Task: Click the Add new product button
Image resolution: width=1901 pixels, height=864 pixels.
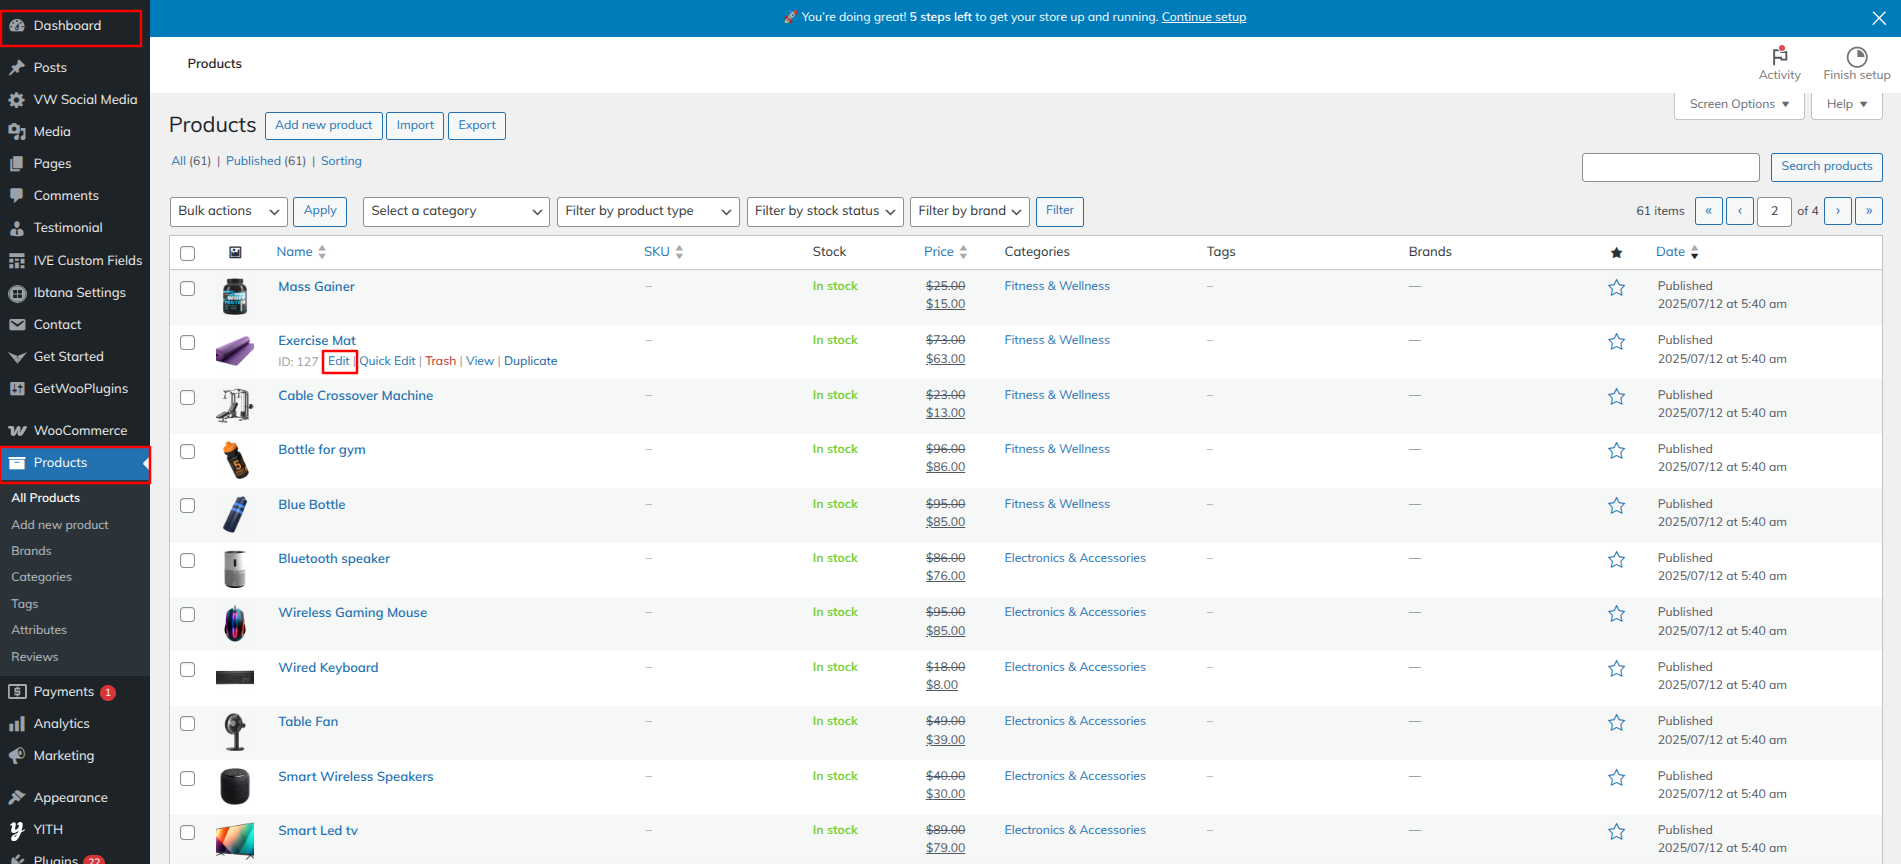Action: point(323,126)
